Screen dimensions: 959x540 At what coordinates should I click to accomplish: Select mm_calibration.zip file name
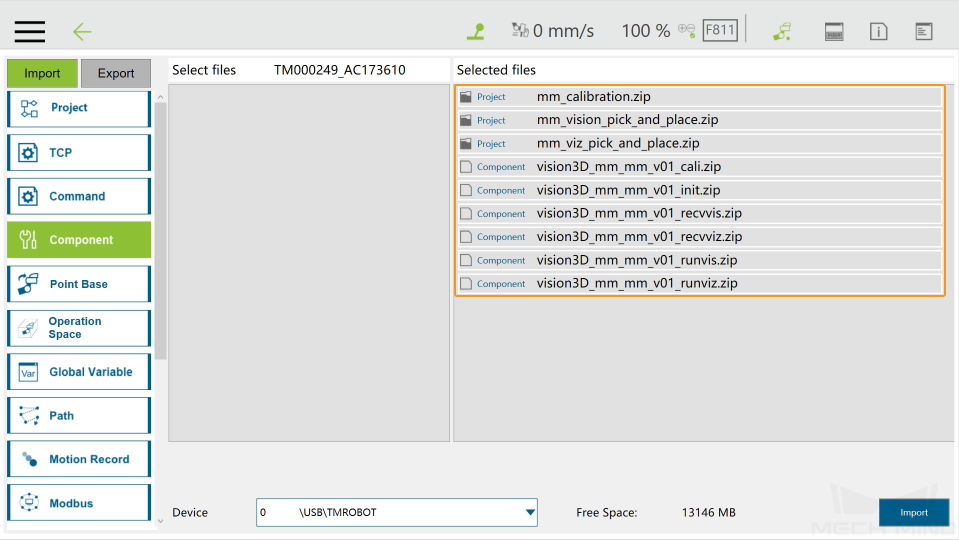click(x=593, y=97)
